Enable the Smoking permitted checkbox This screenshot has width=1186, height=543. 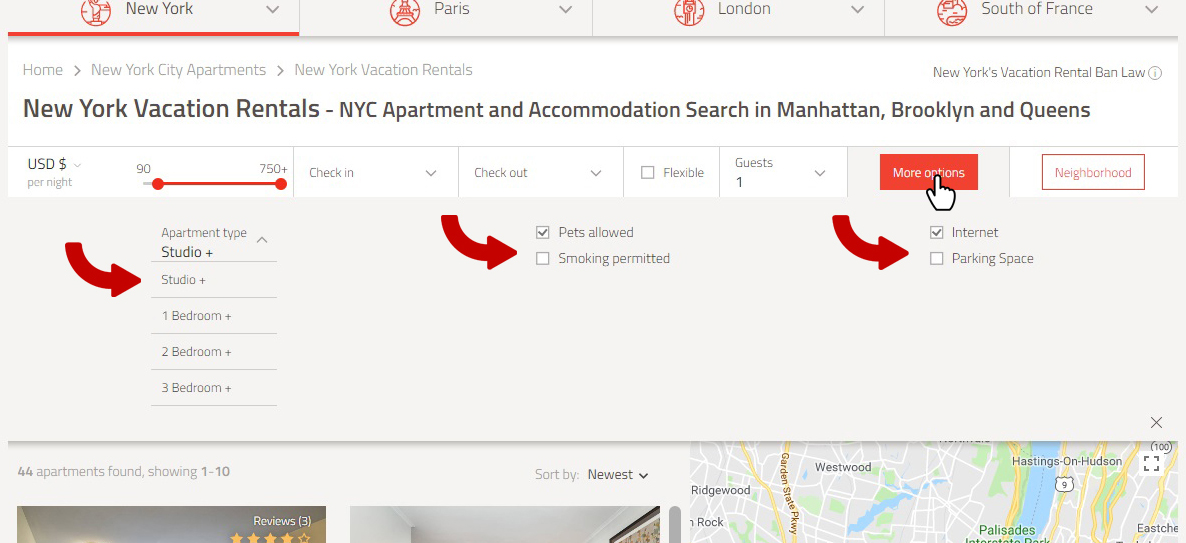542,259
